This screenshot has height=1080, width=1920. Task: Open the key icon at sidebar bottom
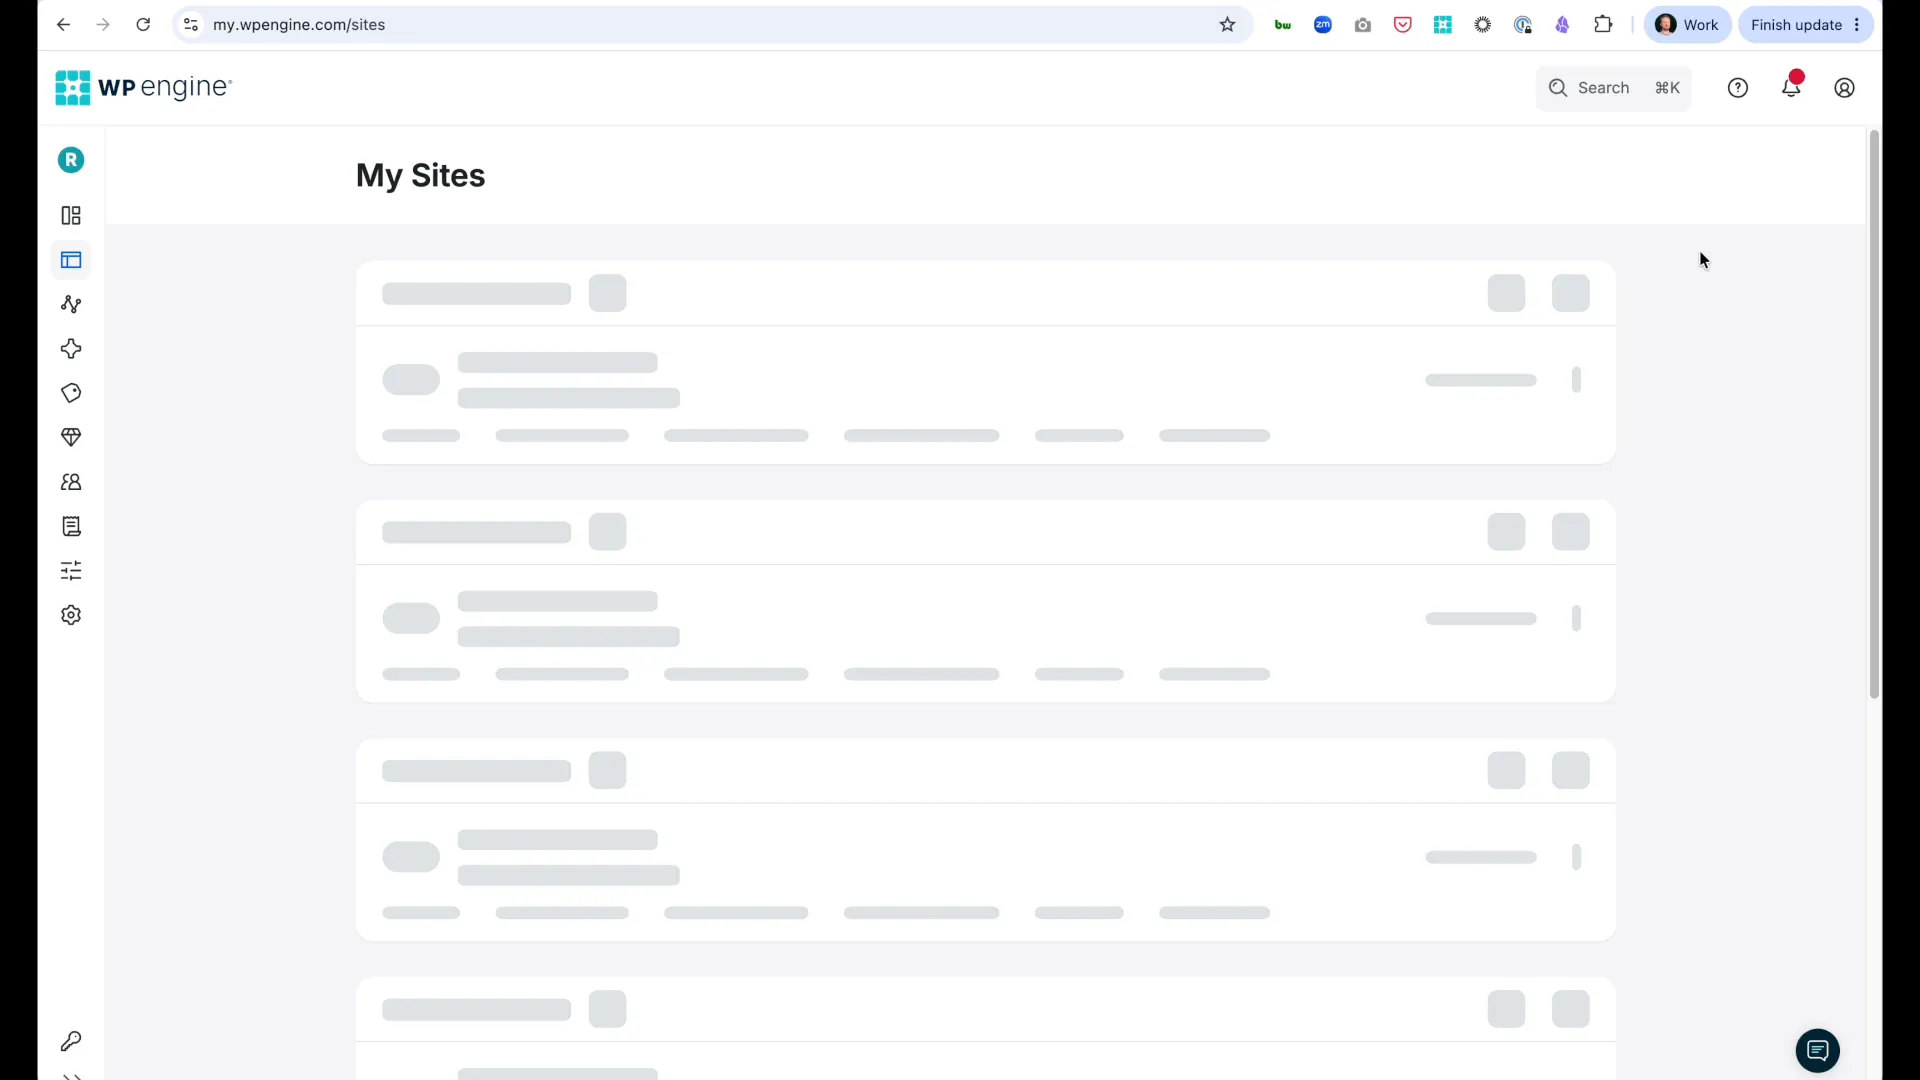point(71,1042)
